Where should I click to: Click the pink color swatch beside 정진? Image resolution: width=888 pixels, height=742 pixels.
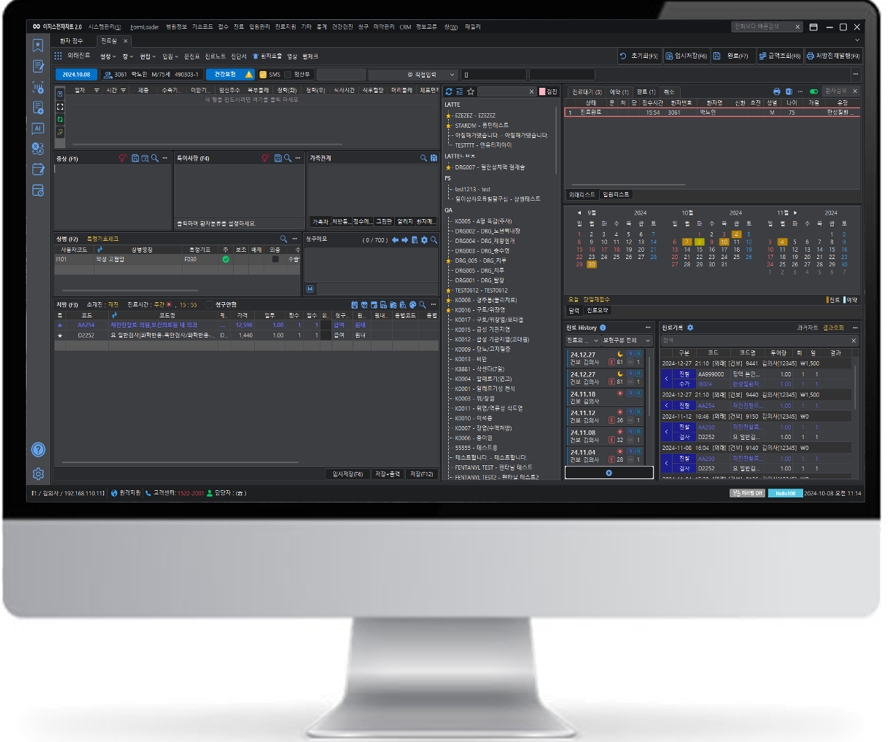pyautogui.click(x=541, y=91)
